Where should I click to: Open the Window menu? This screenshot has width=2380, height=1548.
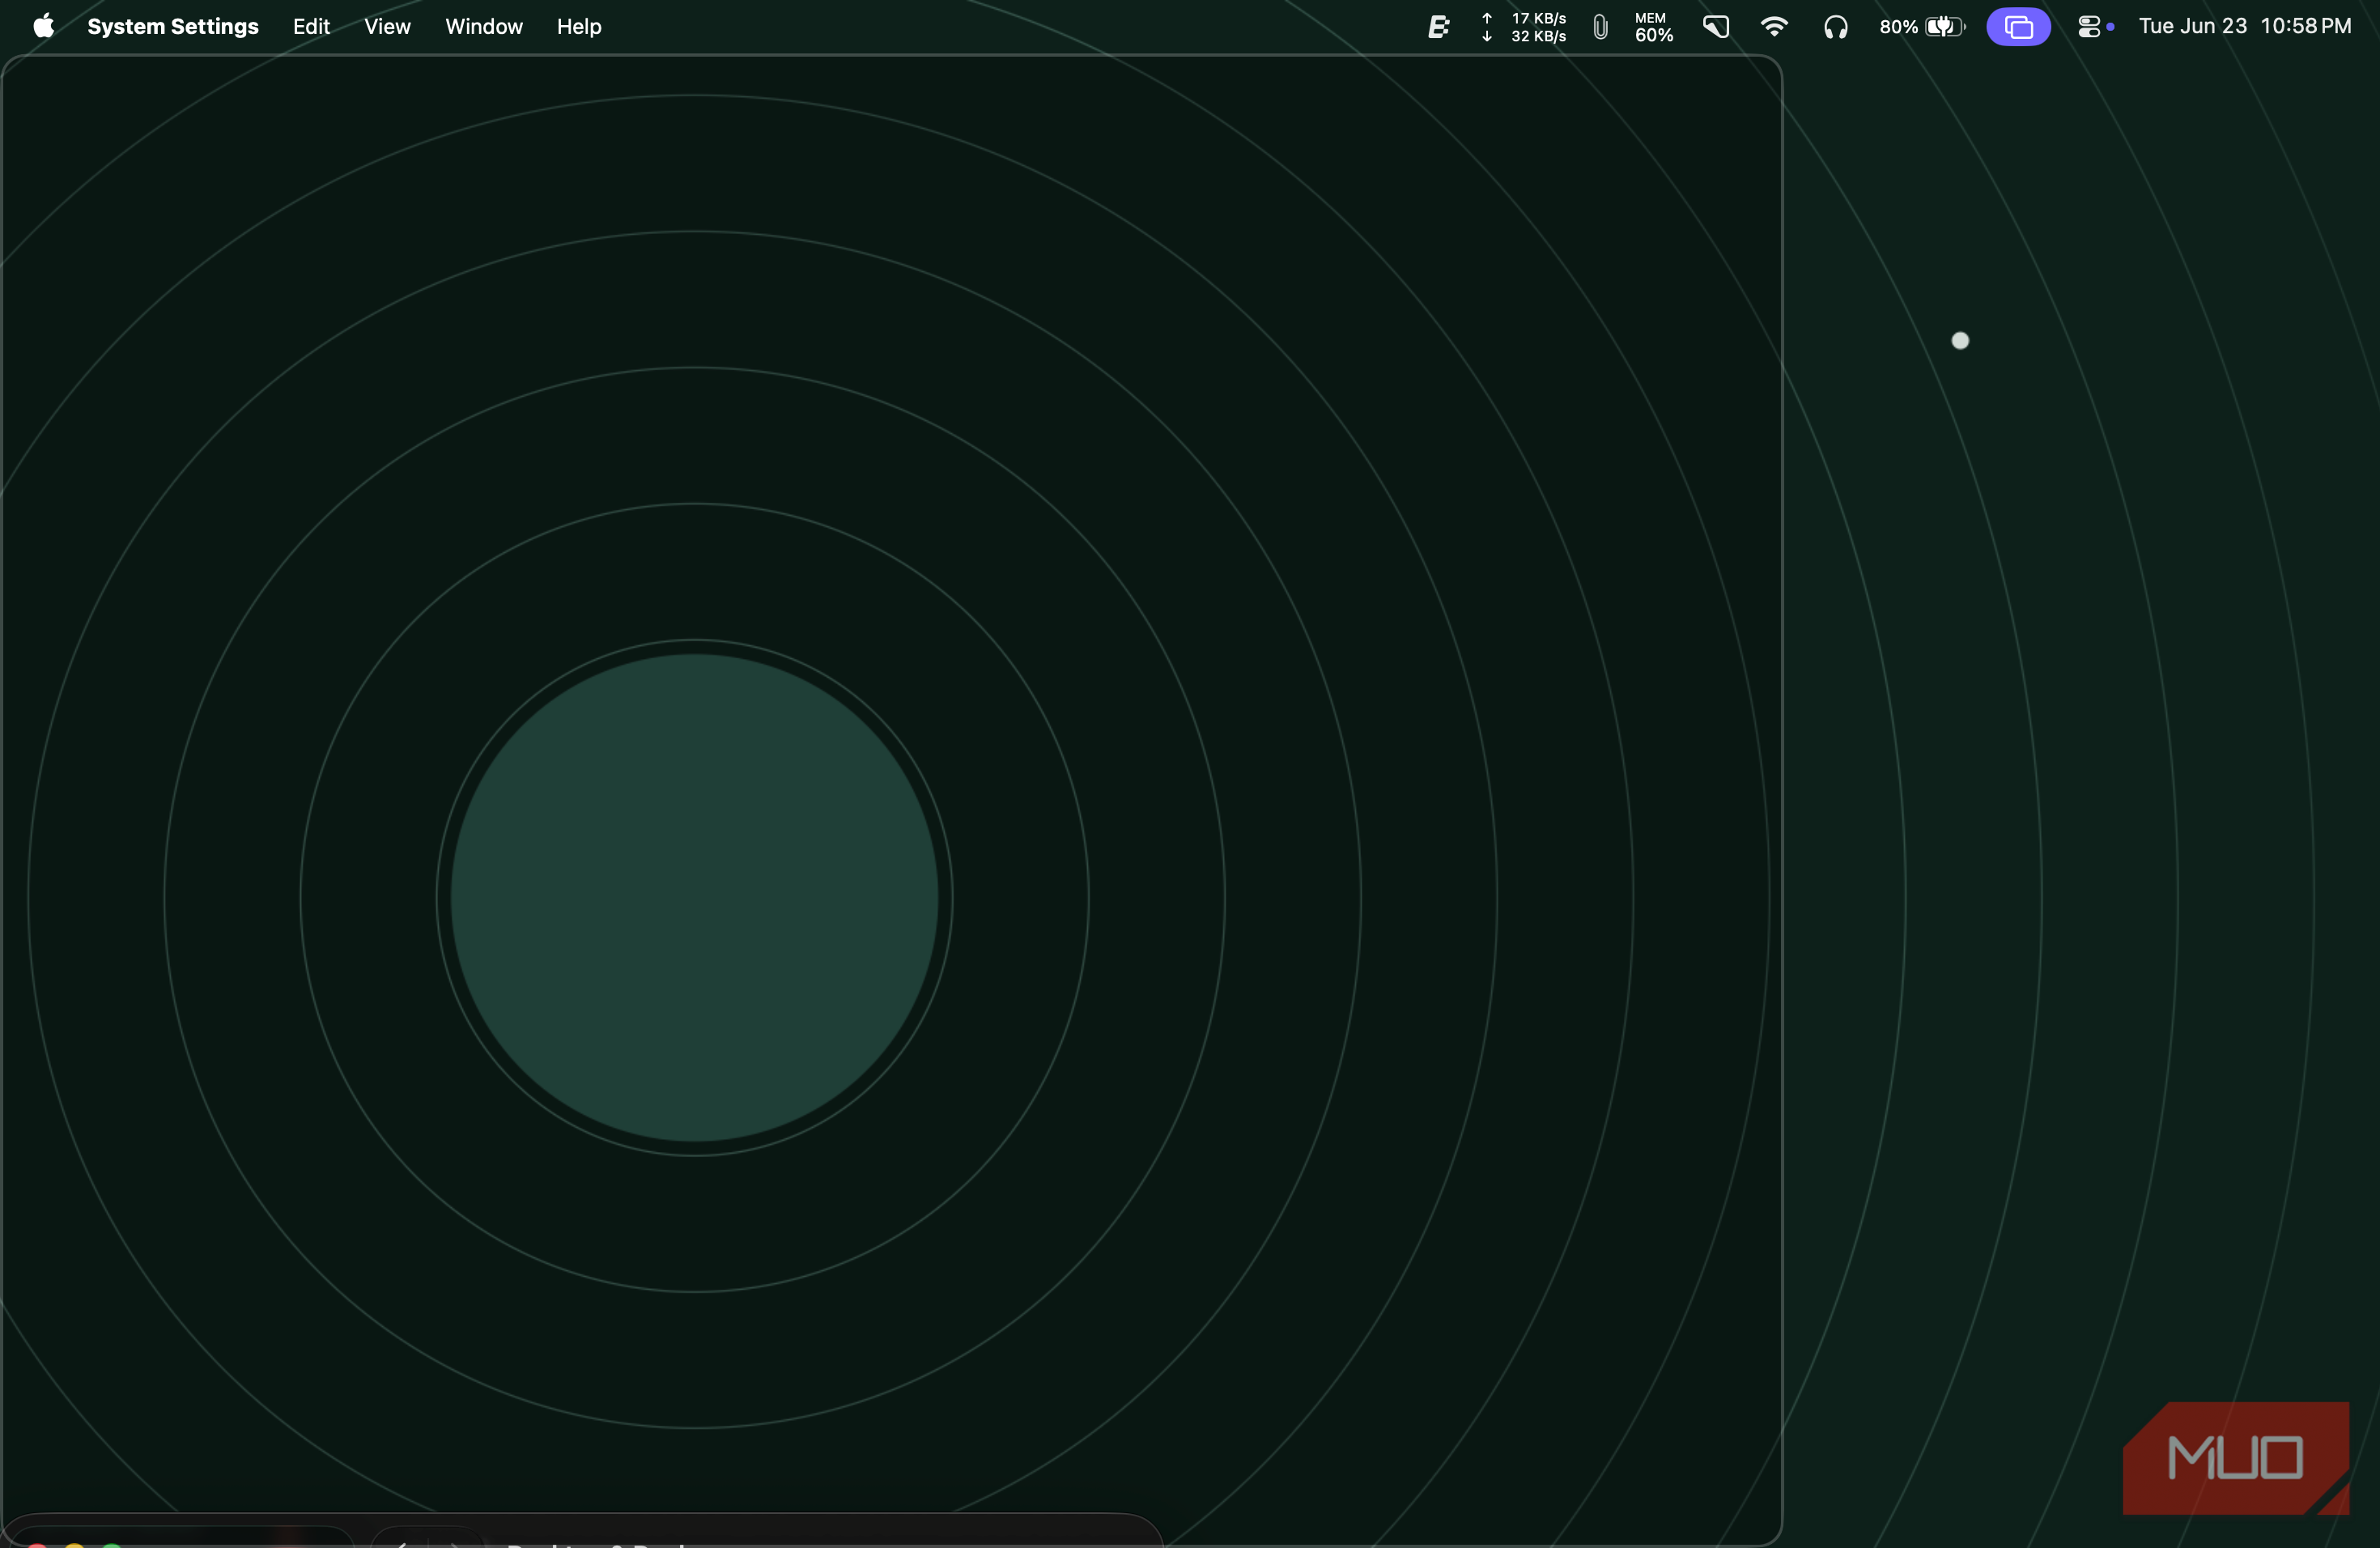tap(484, 27)
